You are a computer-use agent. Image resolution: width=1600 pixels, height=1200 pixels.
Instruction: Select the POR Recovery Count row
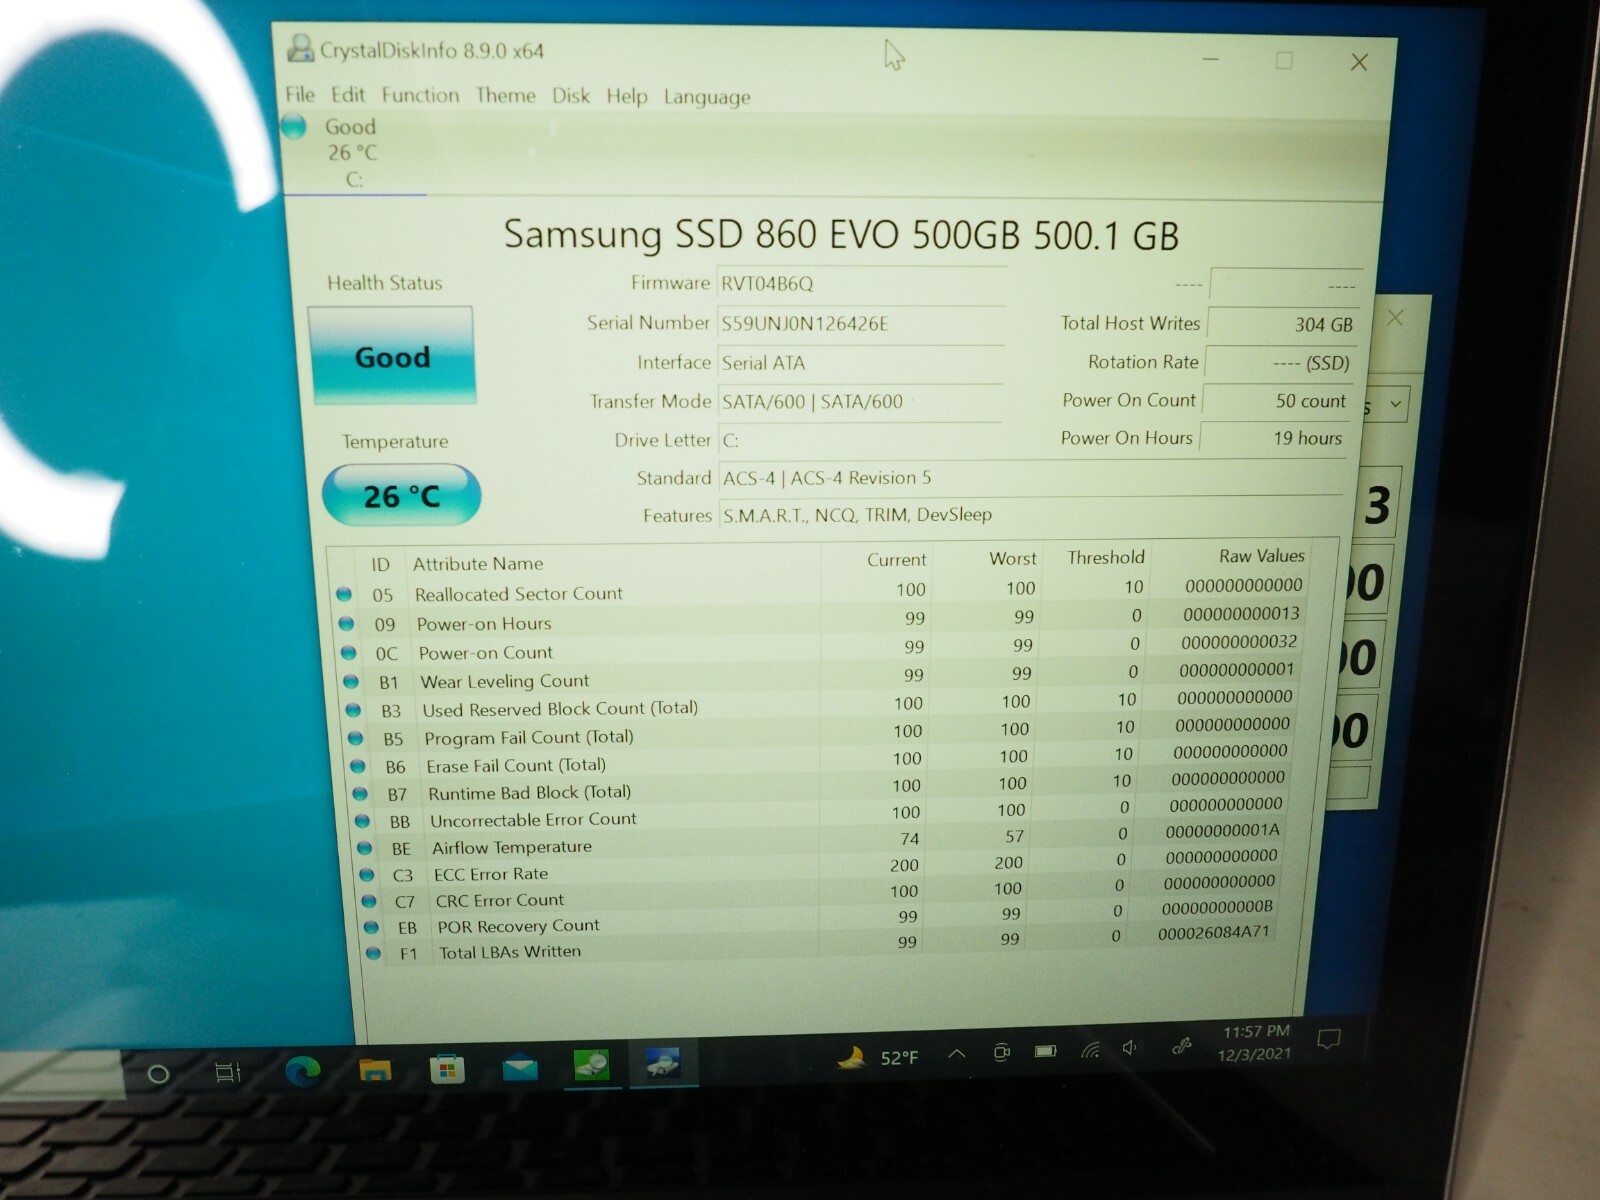pos(821,919)
